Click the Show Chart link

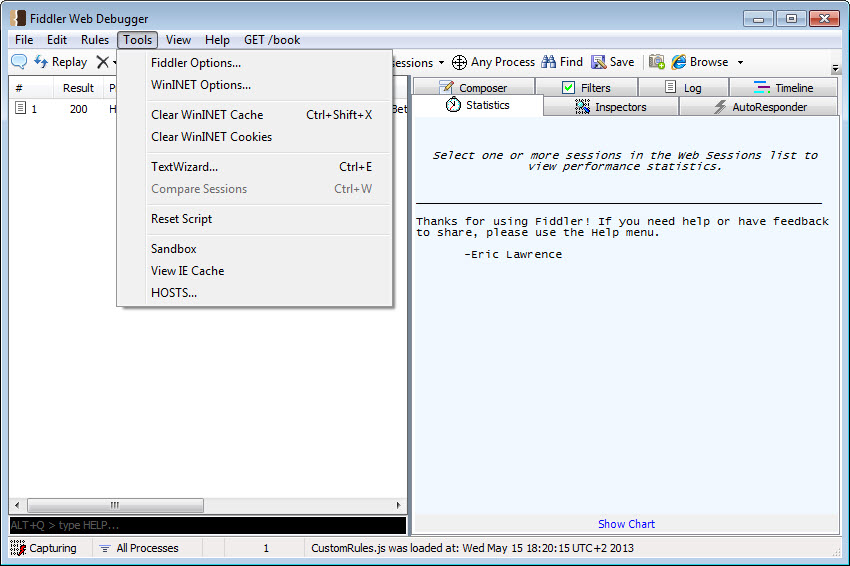click(626, 524)
